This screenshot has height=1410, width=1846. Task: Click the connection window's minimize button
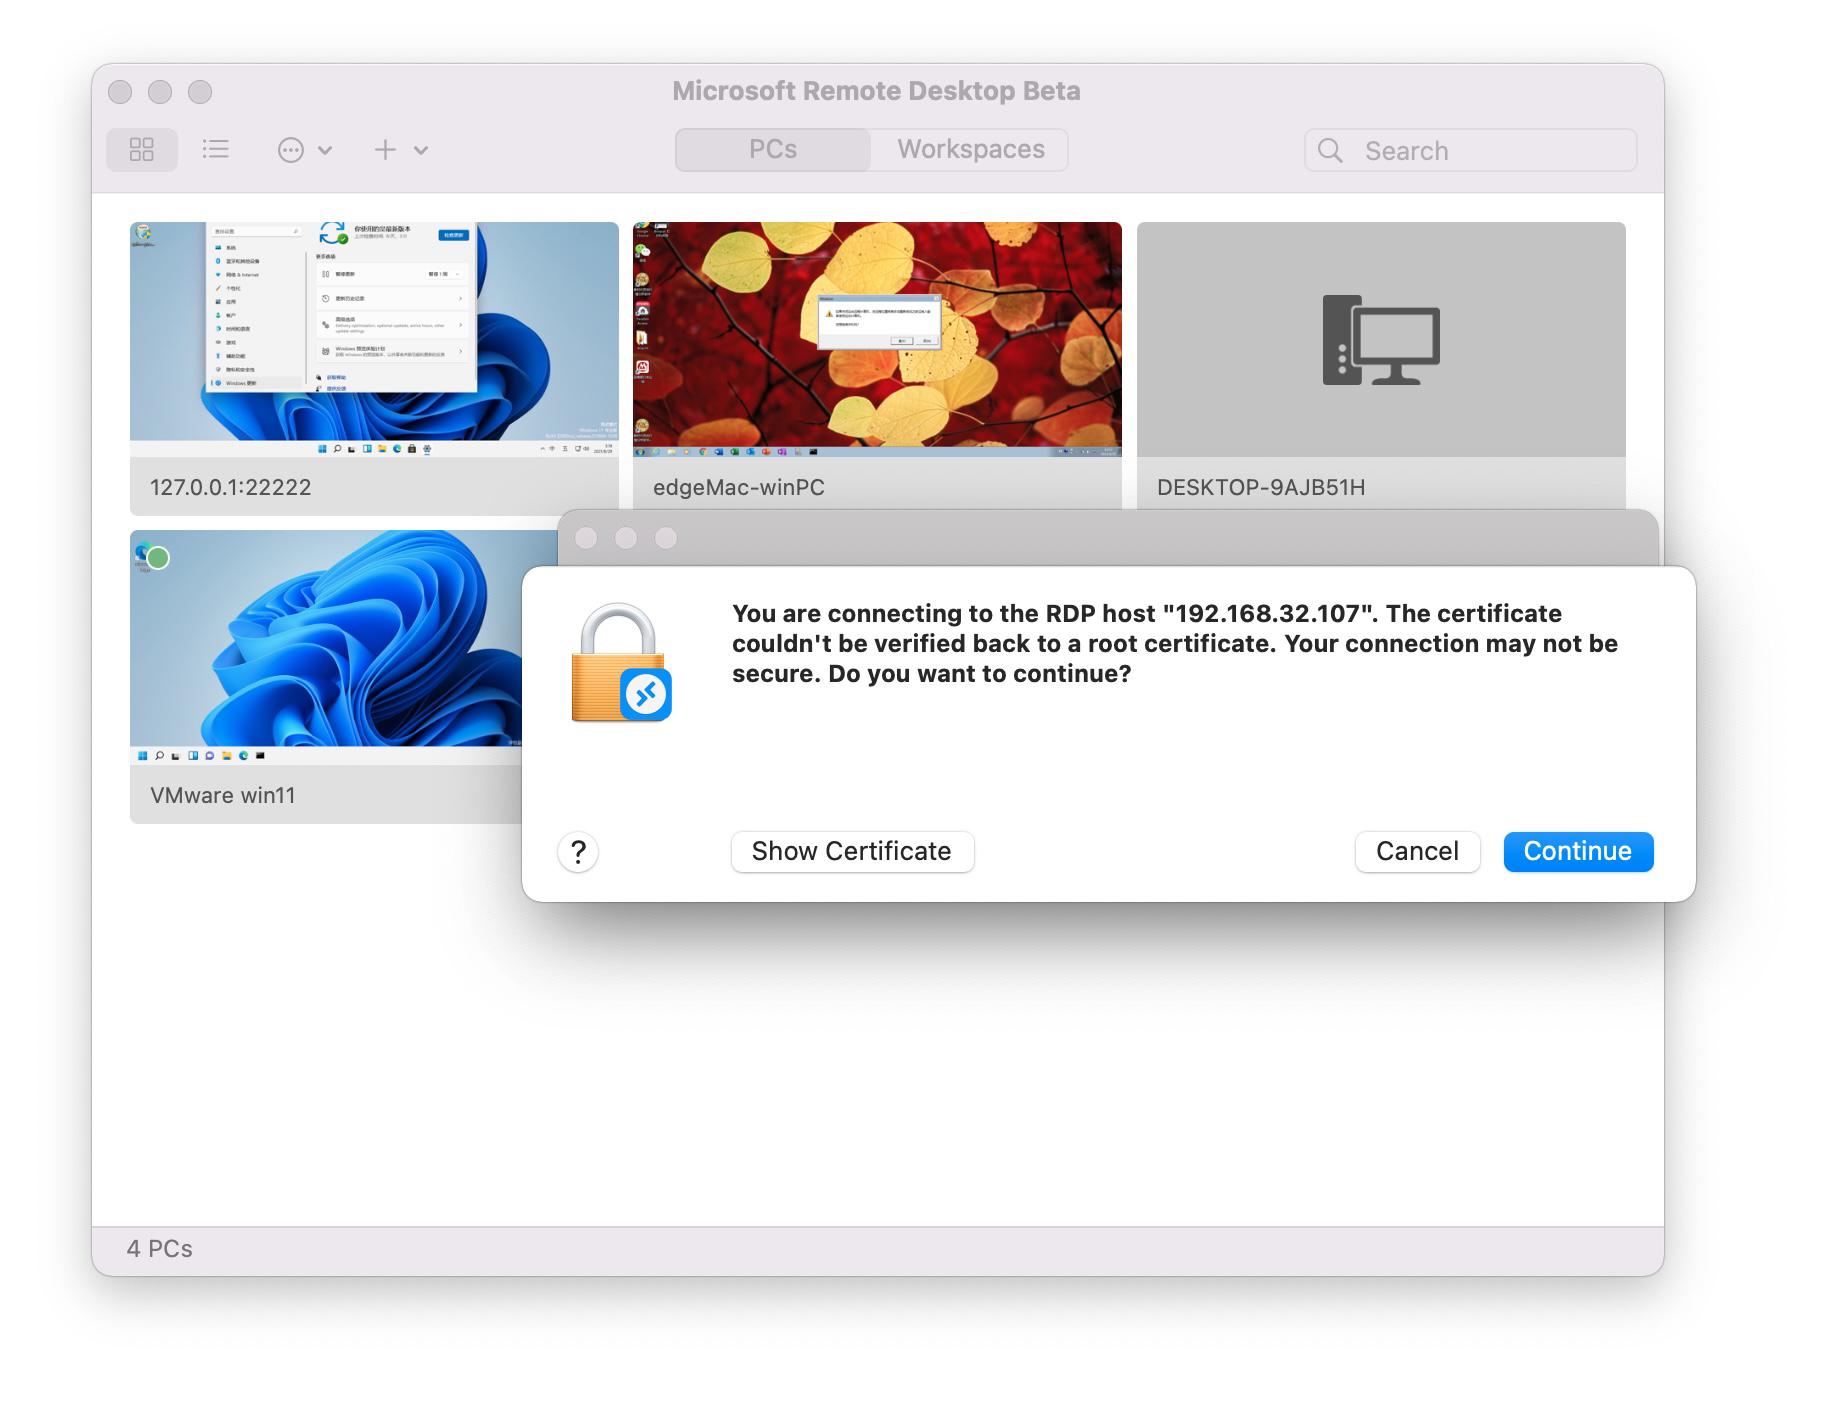tap(626, 538)
